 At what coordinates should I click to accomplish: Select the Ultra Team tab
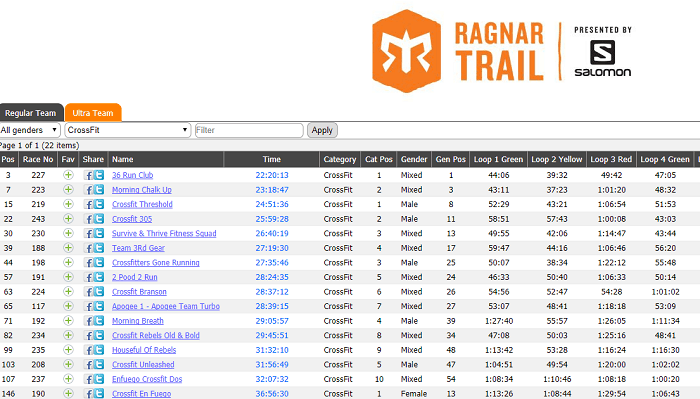(93, 113)
